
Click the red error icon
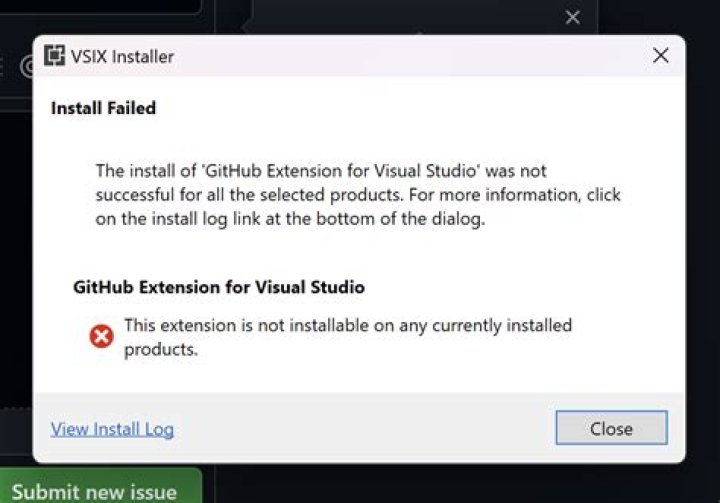pyautogui.click(x=101, y=337)
